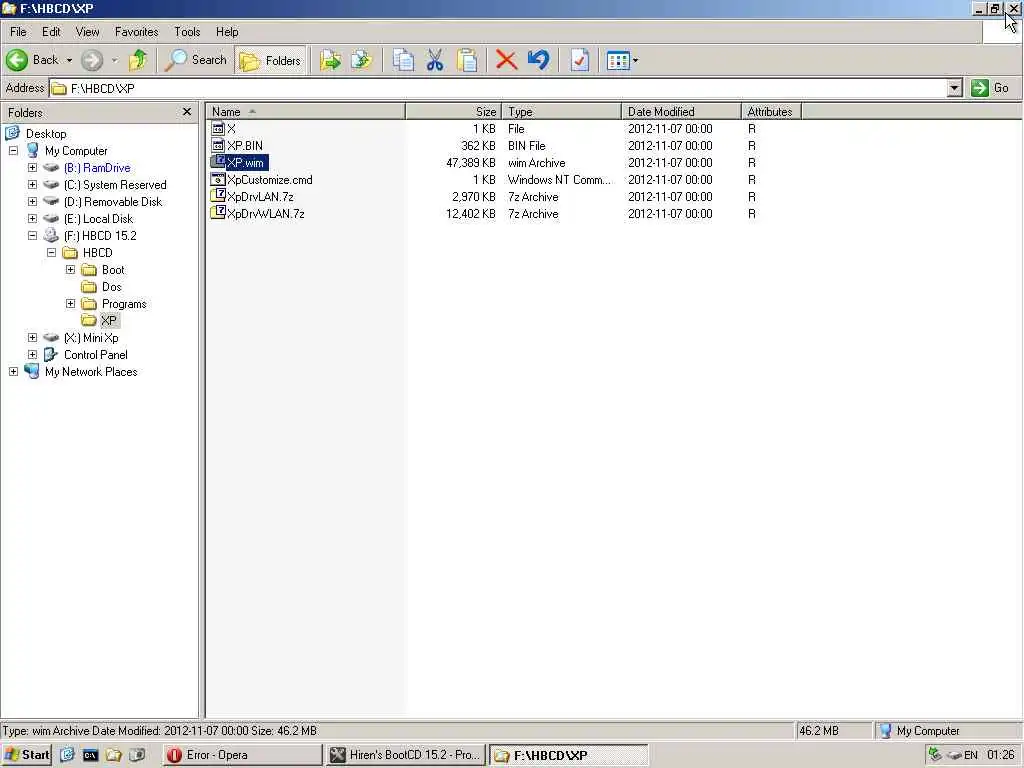Collapse the HBCD folder node
Screen dimensions: 1024x768
pos(51,253)
